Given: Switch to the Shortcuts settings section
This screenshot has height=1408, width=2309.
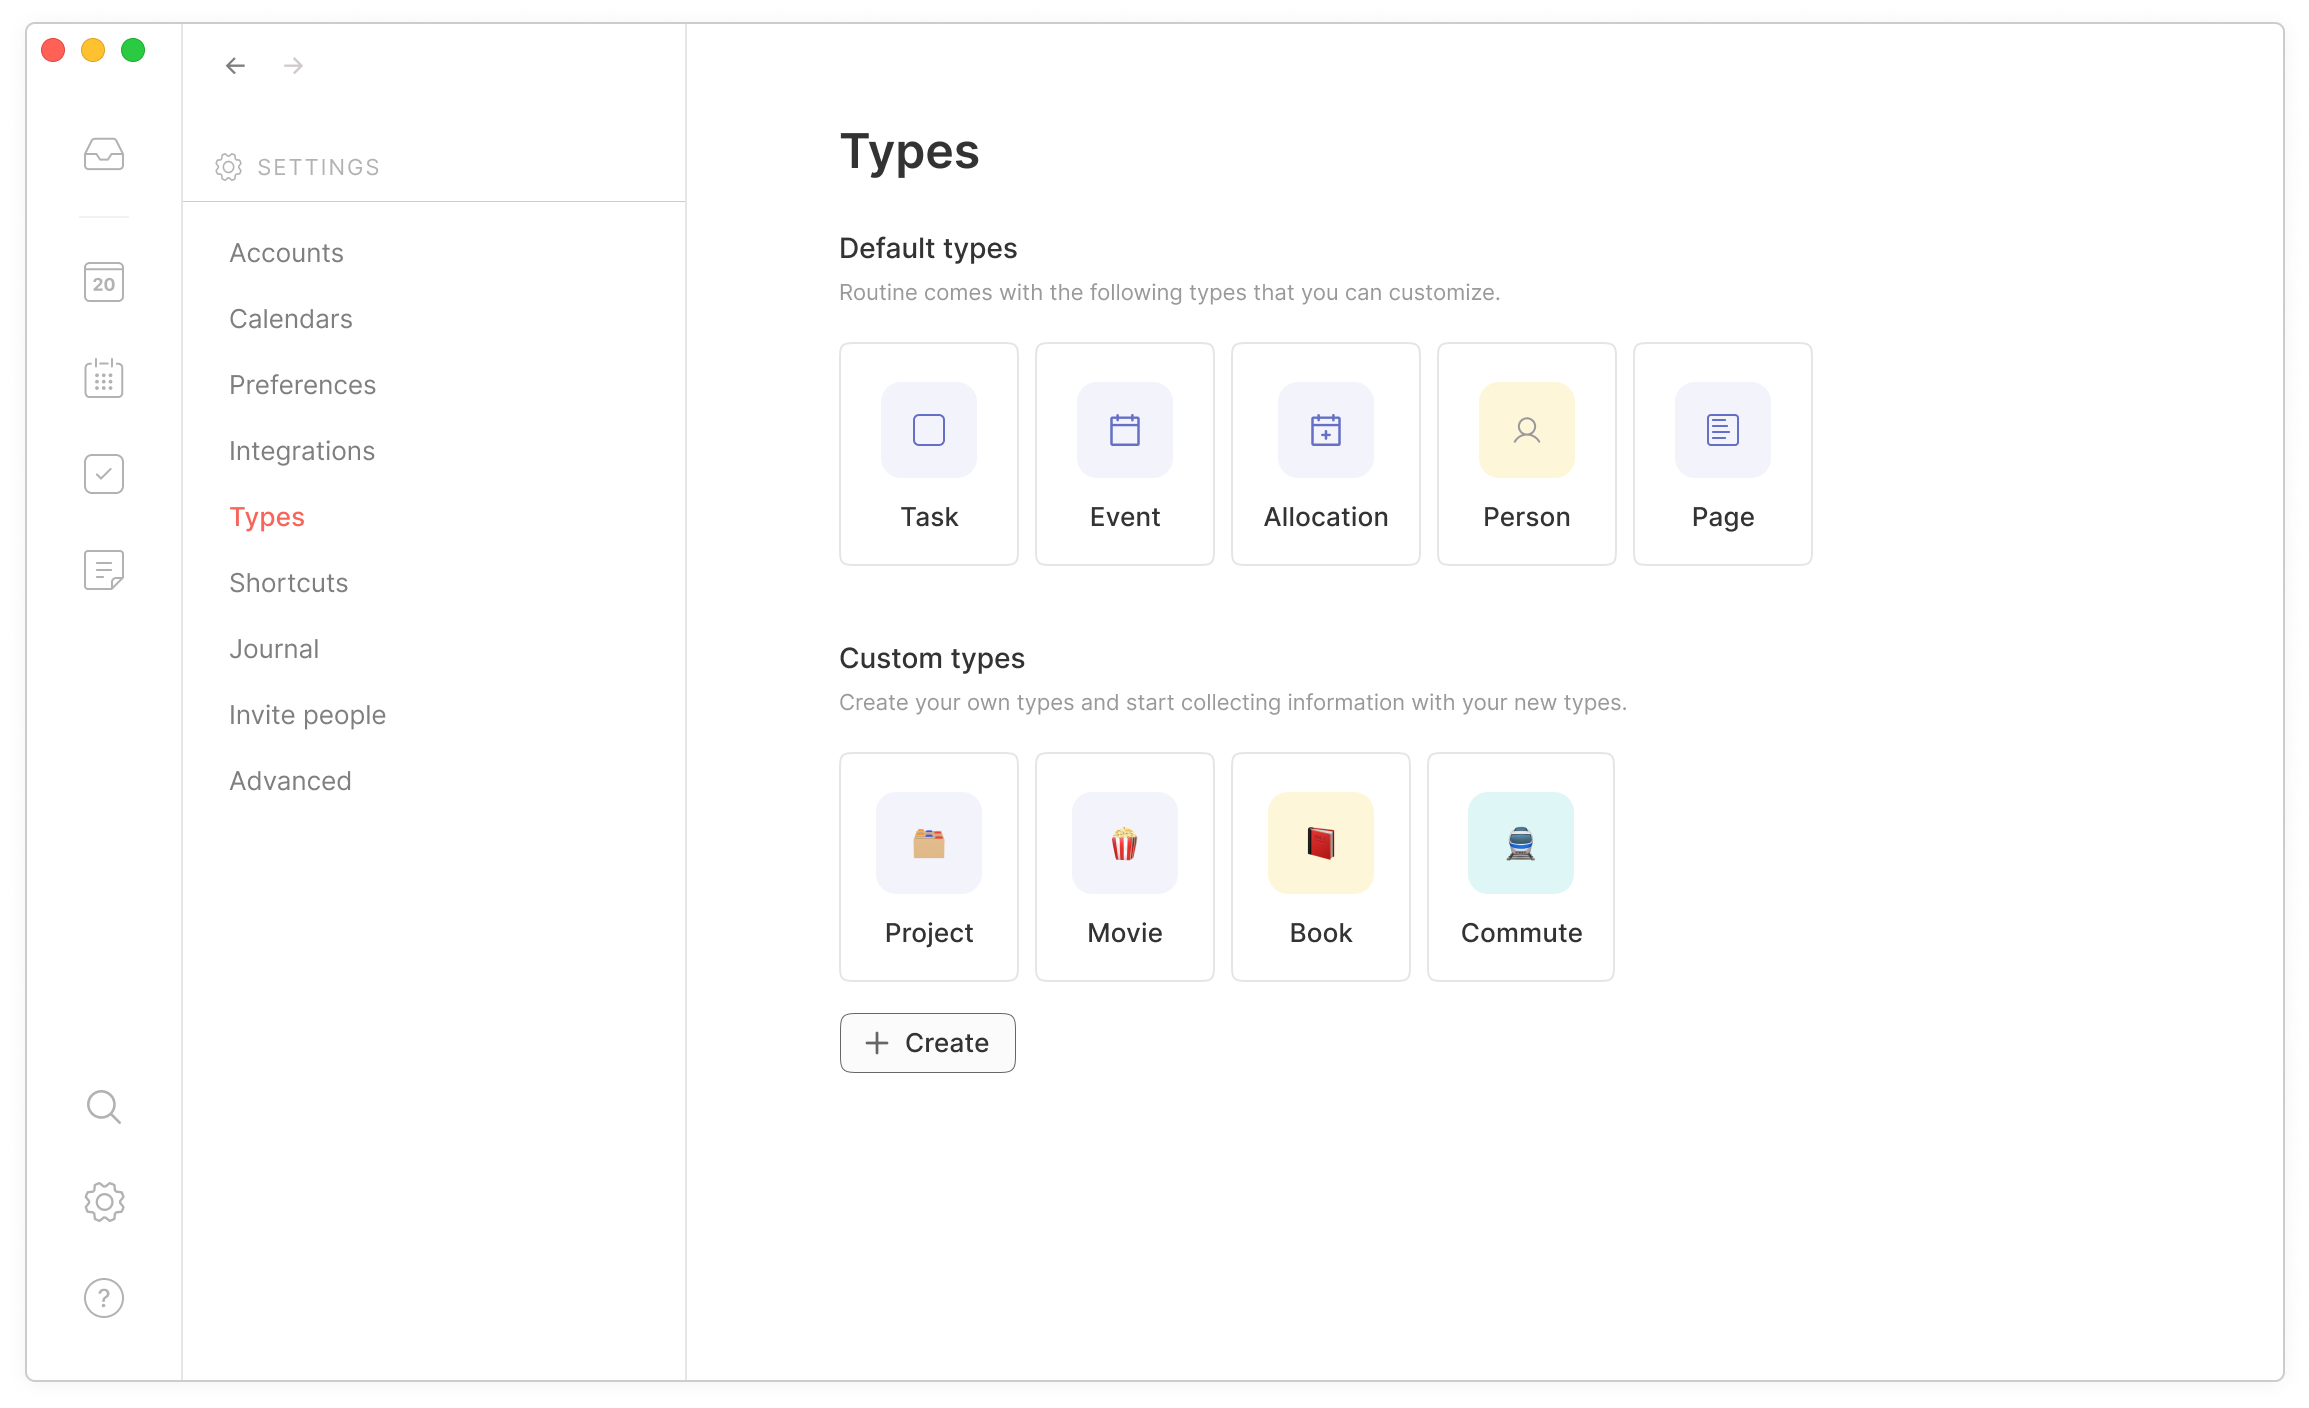Looking at the screenshot, I should pos(288,582).
